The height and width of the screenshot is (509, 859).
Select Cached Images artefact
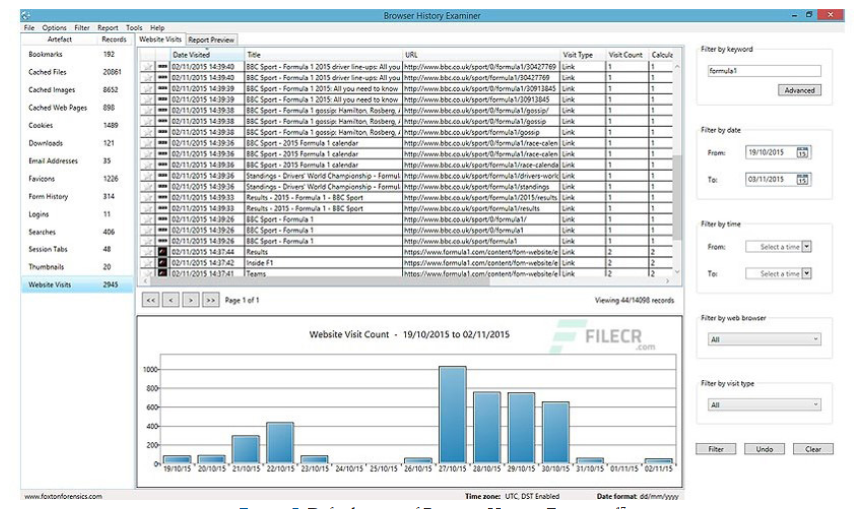pos(77,90)
